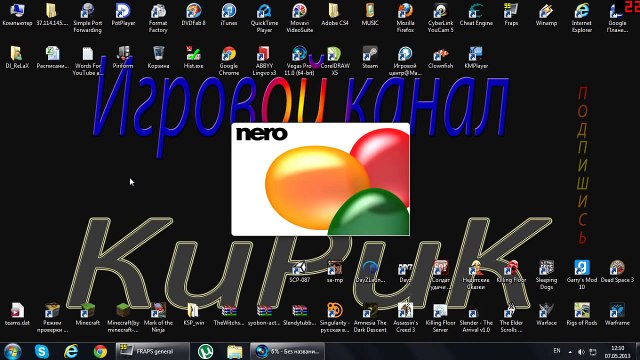Open the Sleeping Dogs shortcut

(x=546, y=275)
